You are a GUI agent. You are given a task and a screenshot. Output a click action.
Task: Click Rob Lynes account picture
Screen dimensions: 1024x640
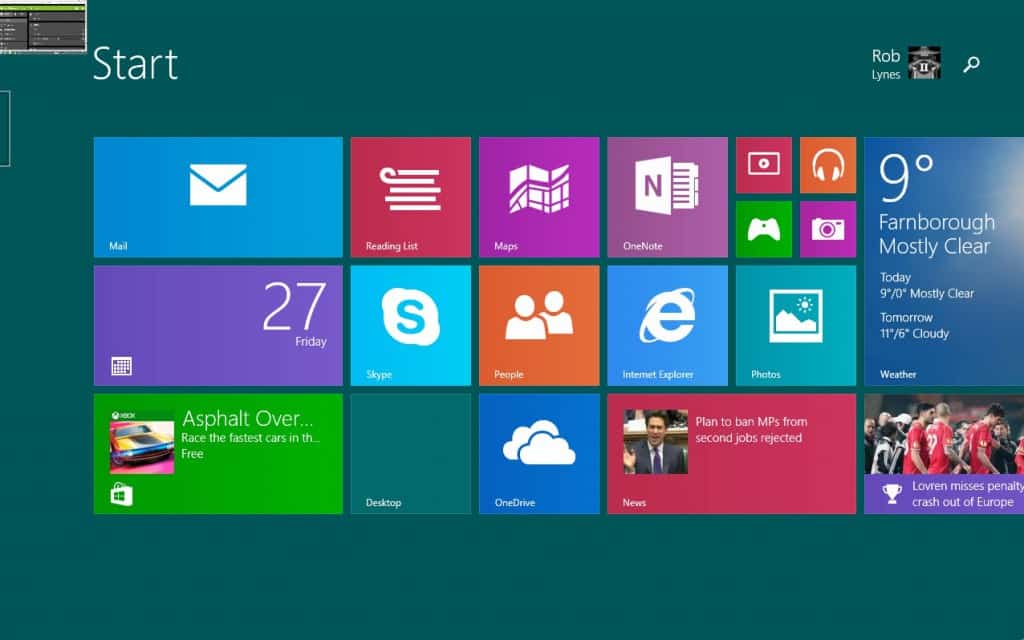(924, 63)
